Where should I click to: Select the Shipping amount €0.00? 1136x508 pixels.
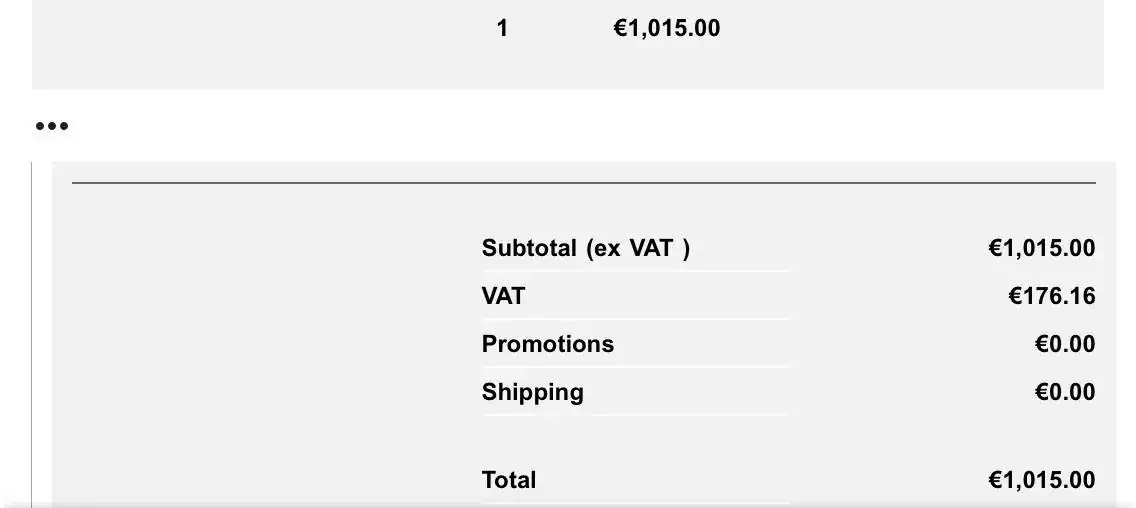click(x=1064, y=392)
